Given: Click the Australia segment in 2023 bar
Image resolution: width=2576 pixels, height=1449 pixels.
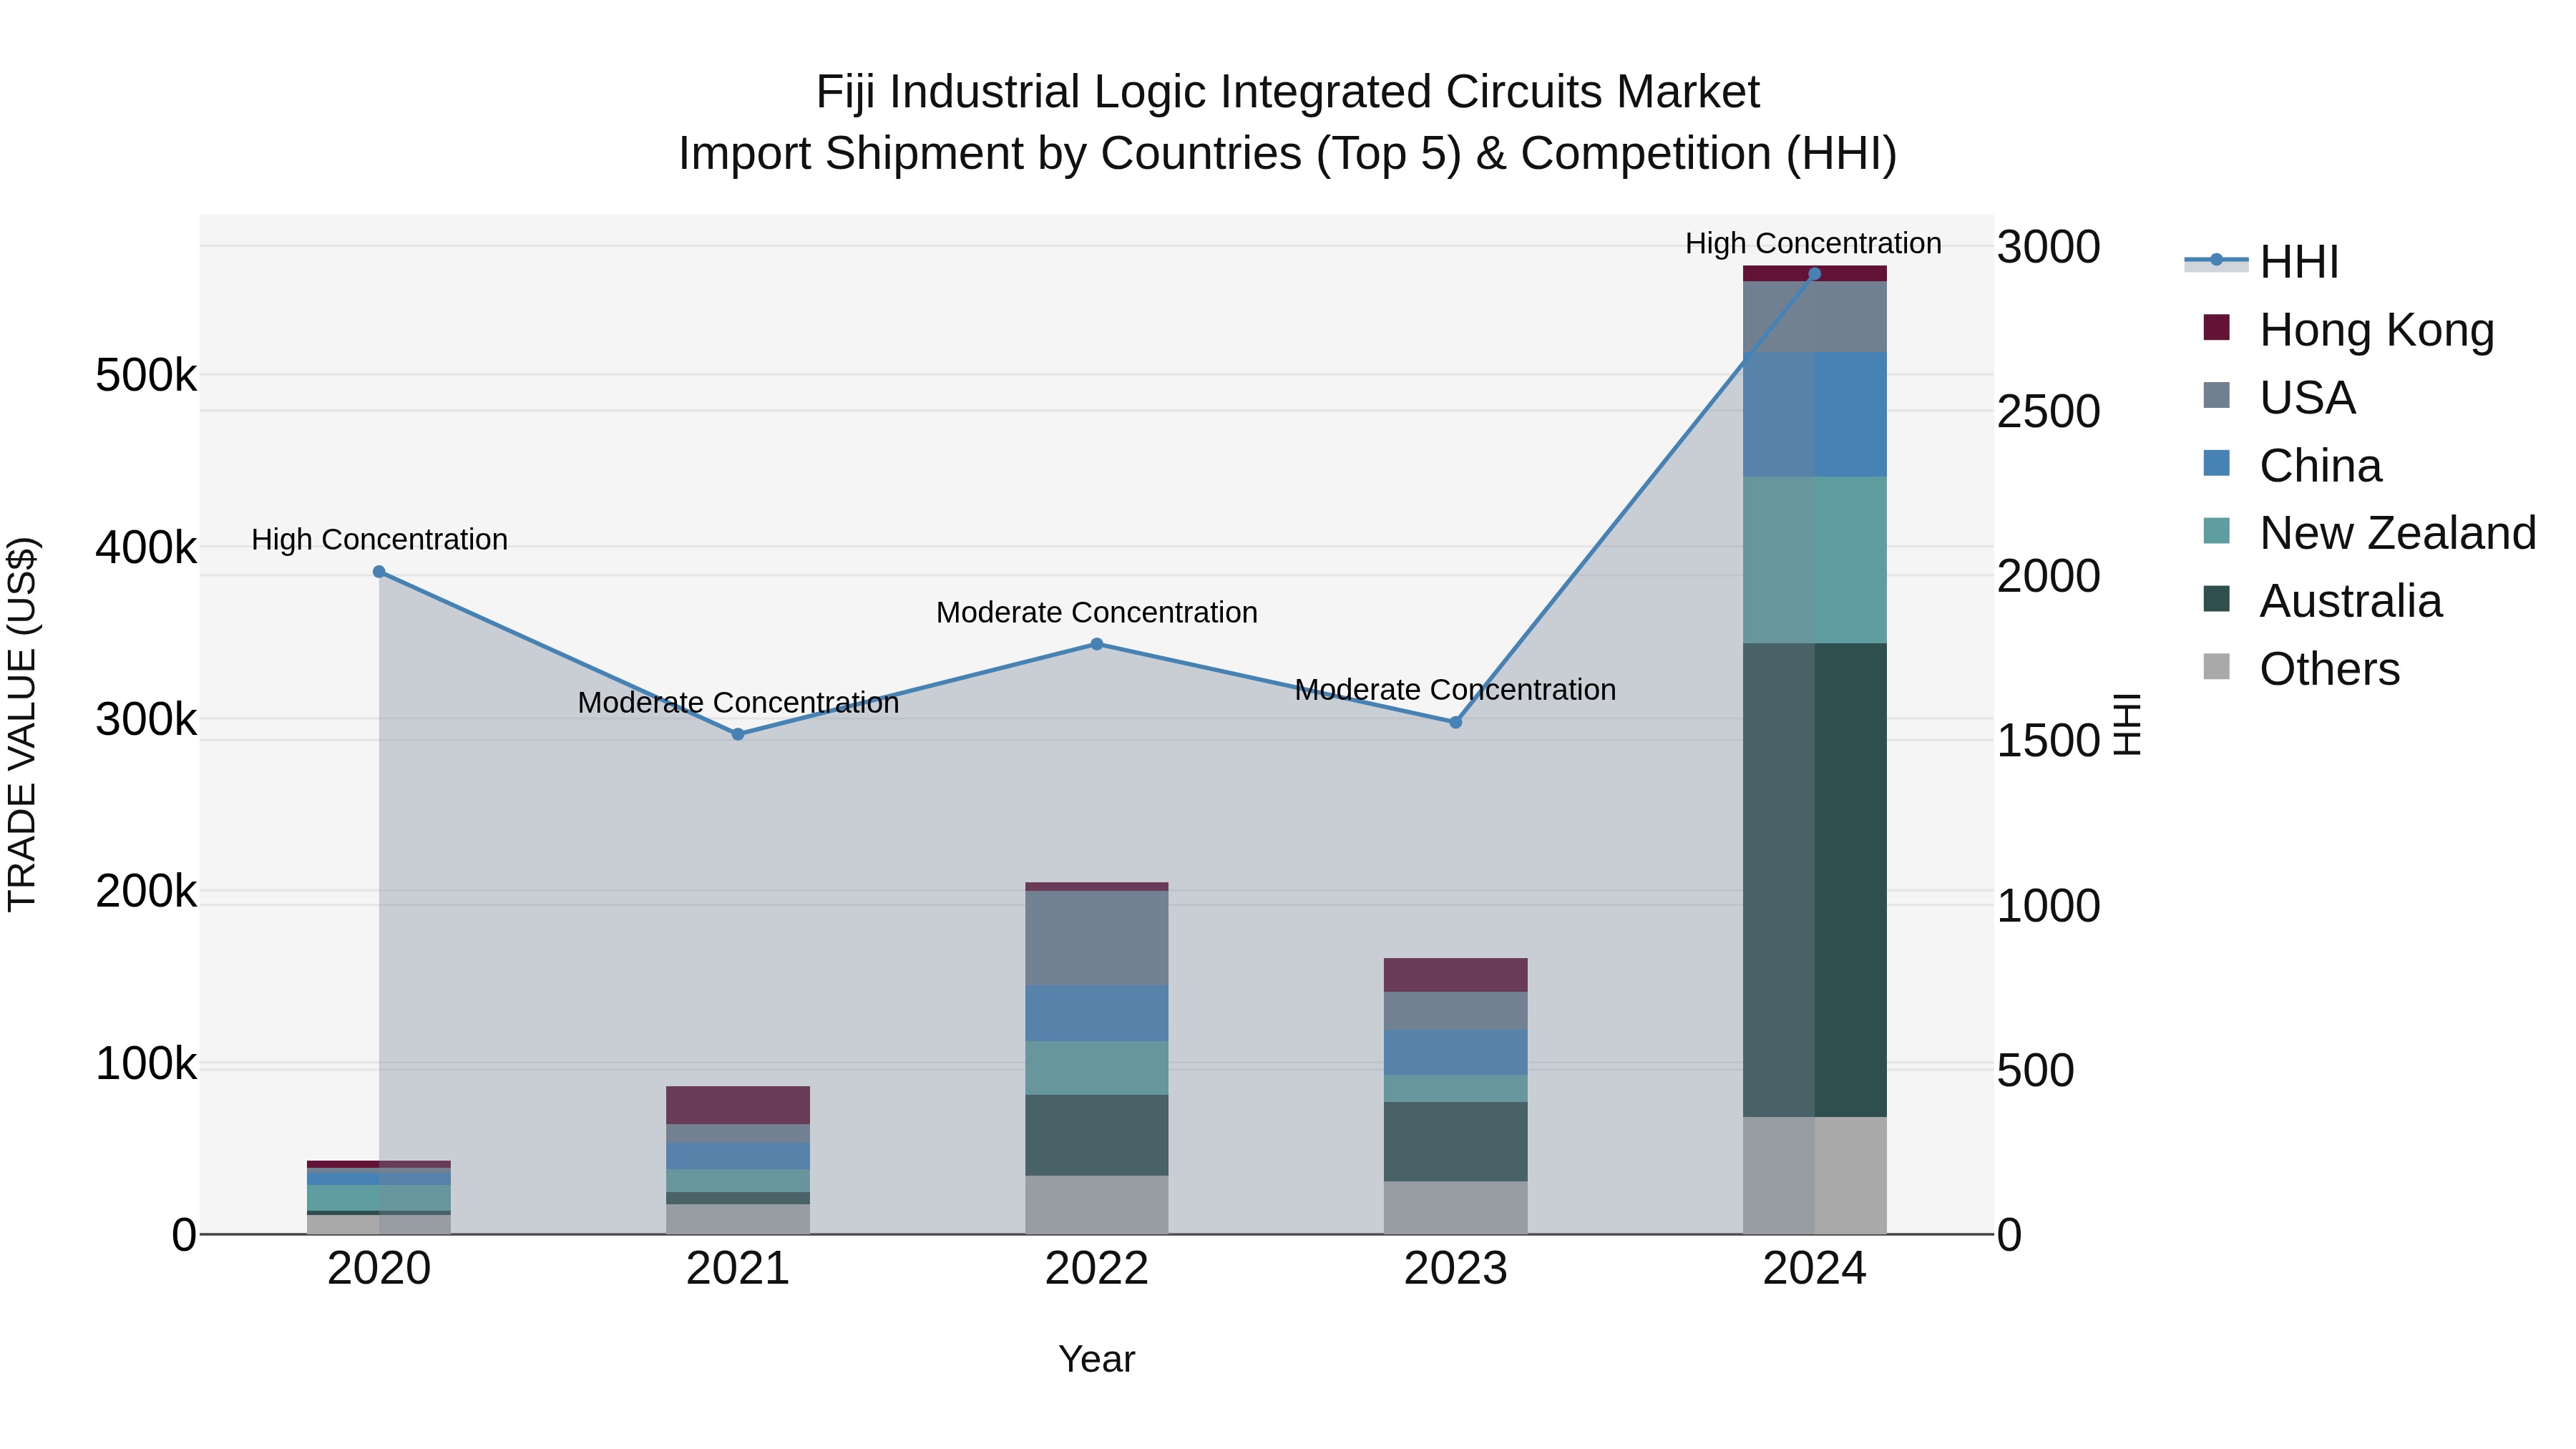Looking at the screenshot, I should point(1456,1142).
